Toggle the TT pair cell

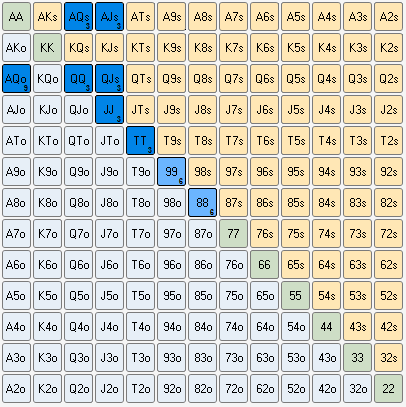[140, 141]
